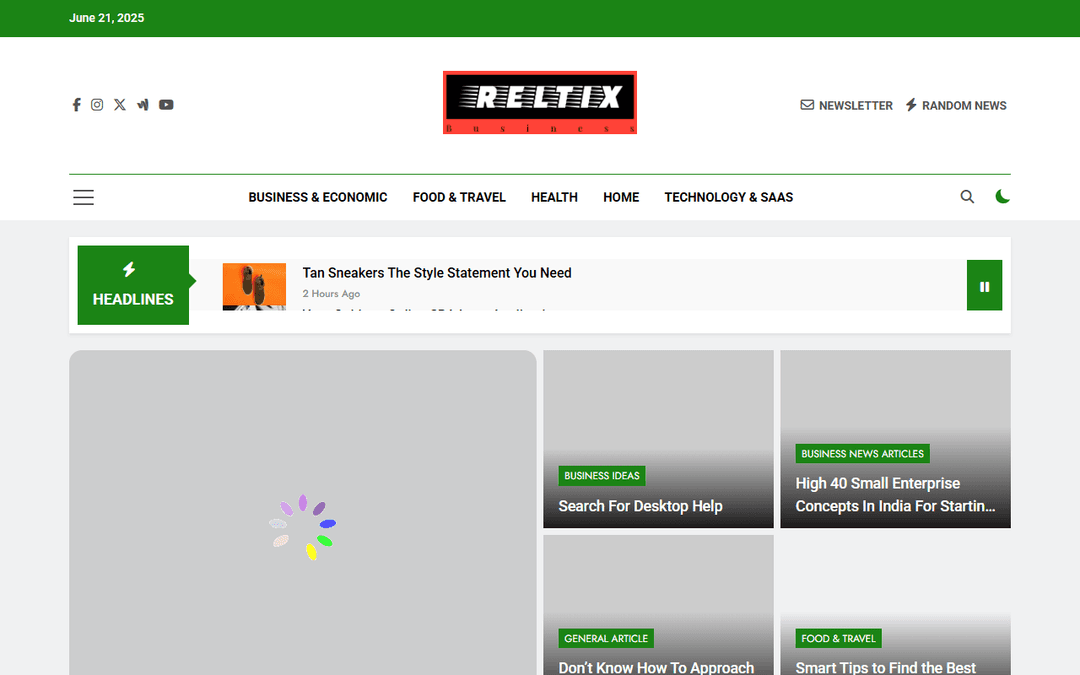Open the hamburger sidebar menu

pyautogui.click(x=83, y=198)
